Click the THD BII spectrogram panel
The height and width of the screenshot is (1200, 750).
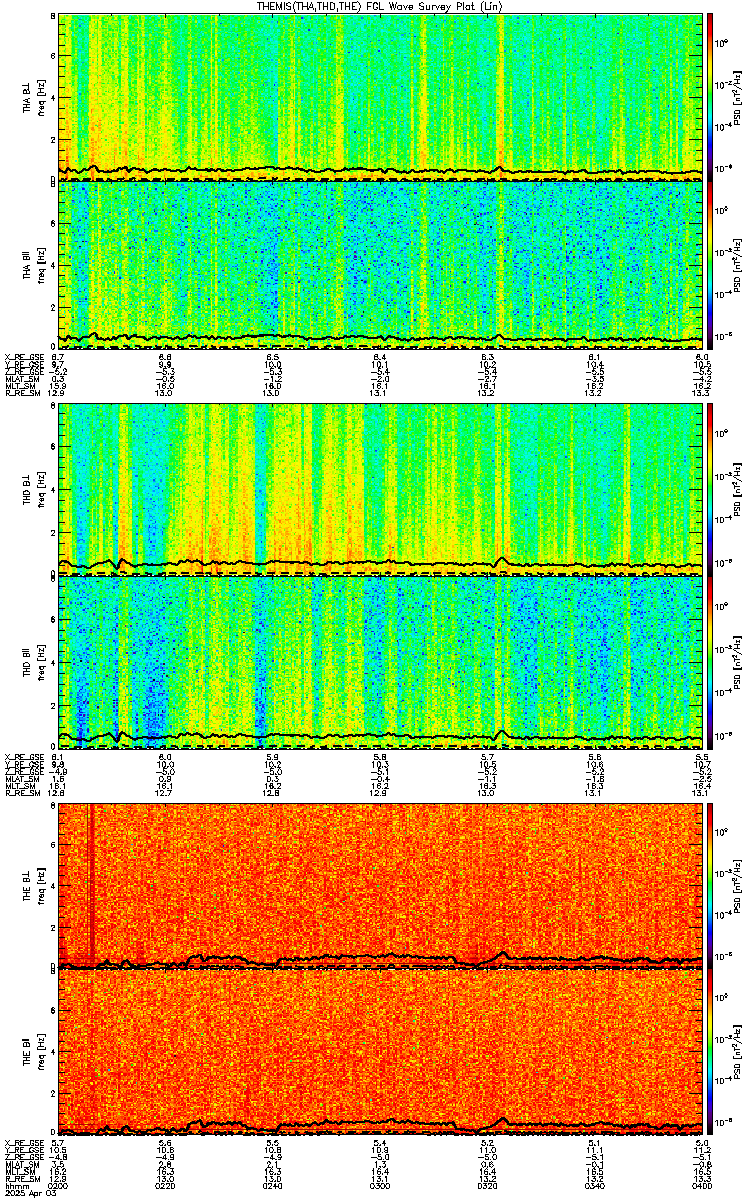[x=380, y=661]
